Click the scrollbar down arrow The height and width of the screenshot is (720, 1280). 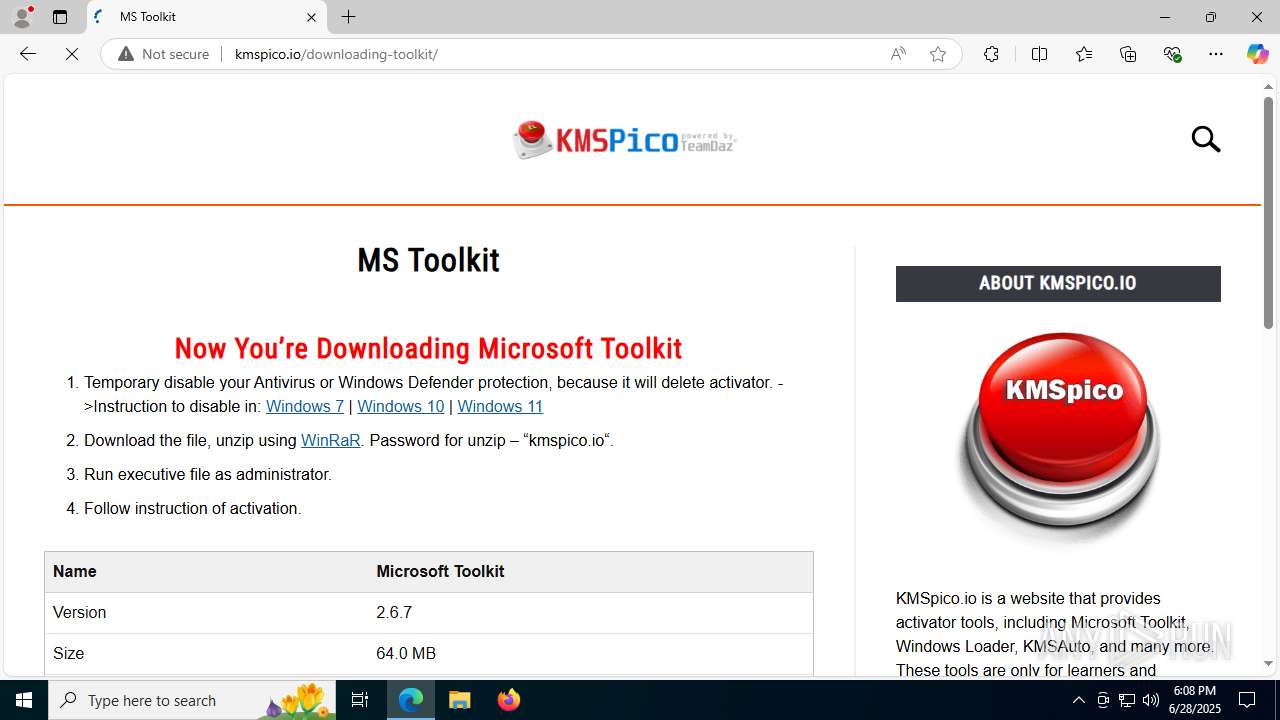pos(1268,663)
